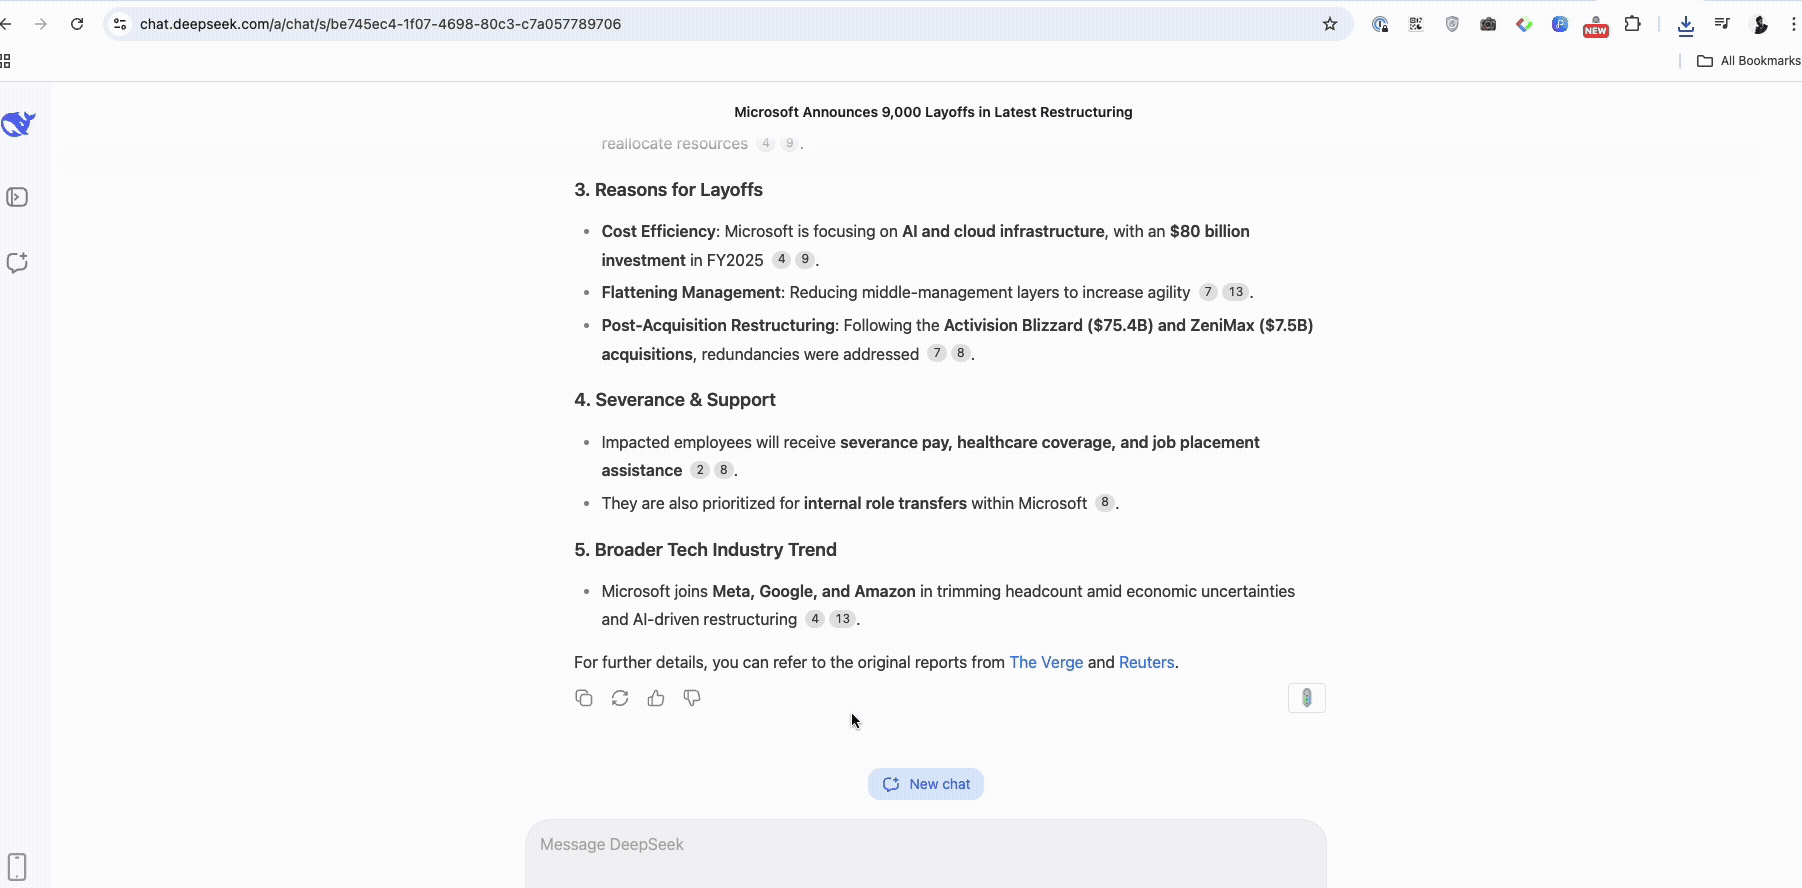Image resolution: width=1802 pixels, height=888 pixels.
Task: Open citation 8 on Post-Acquisition Restructuring bullet
Action: click(960, 353)
